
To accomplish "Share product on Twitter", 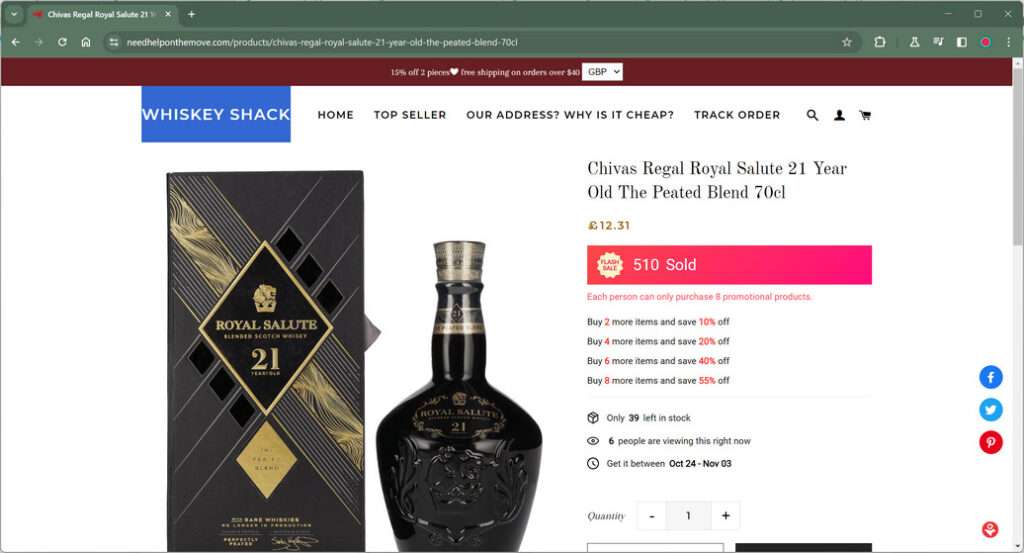I will click(x=991, y=410).
